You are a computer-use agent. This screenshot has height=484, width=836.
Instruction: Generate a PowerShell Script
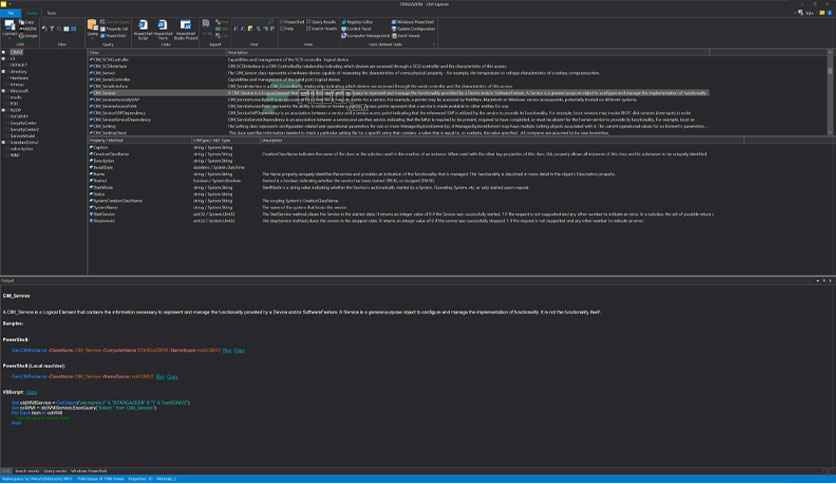(143, 30)
